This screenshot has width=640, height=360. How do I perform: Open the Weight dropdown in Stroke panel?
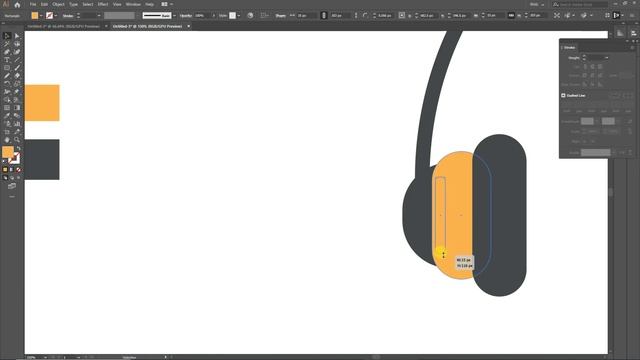607,58
